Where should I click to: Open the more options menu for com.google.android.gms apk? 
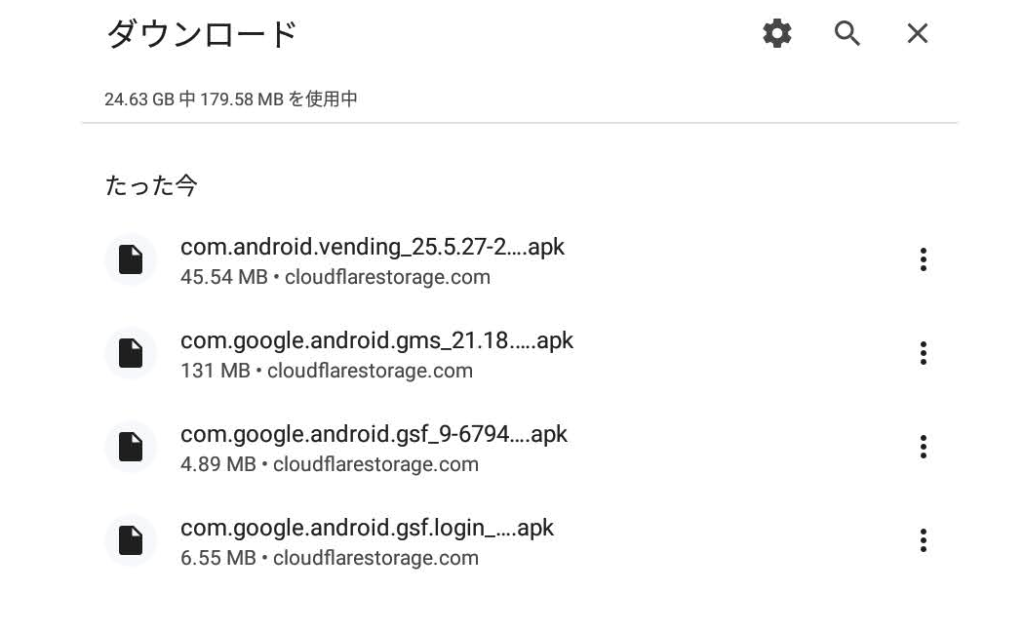point(923,354)
